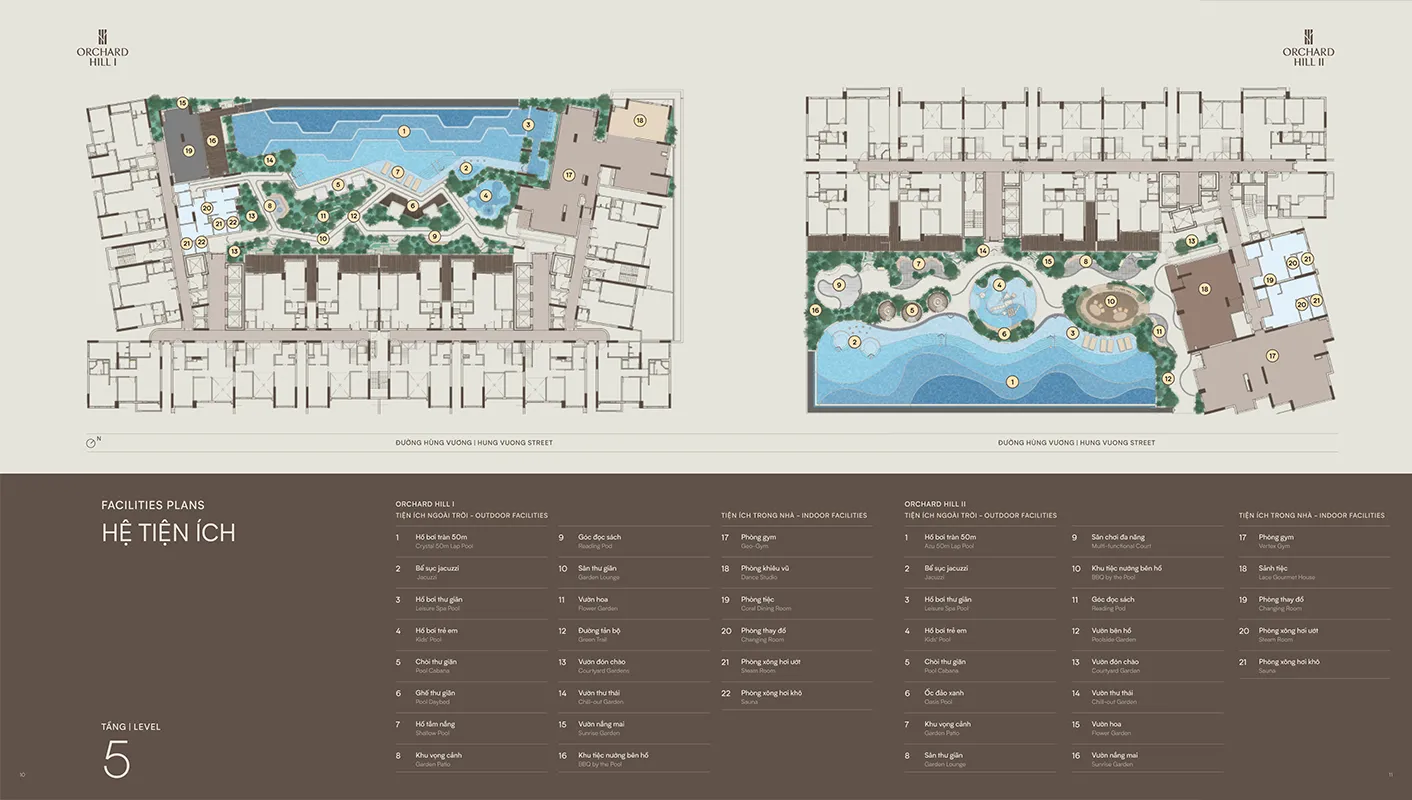
Task: Click the Facilities Plans heading
Action: [x=153, y=505]
